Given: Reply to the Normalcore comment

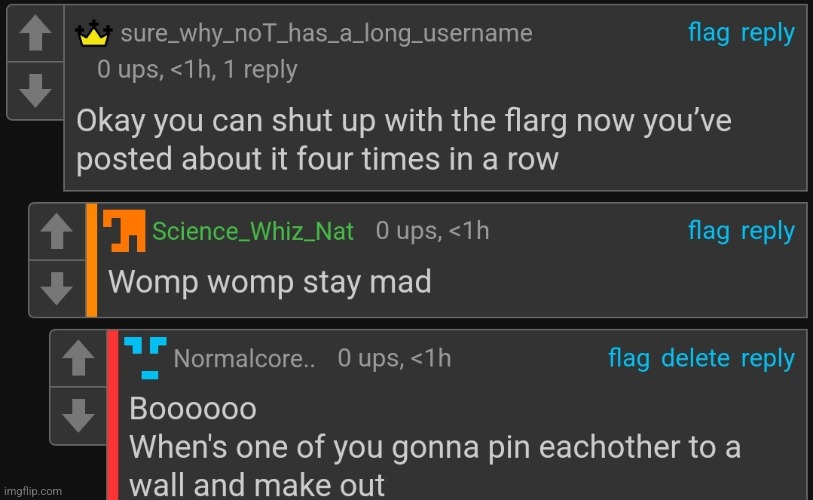Looking at the screenshot, I should coord(767,358).
